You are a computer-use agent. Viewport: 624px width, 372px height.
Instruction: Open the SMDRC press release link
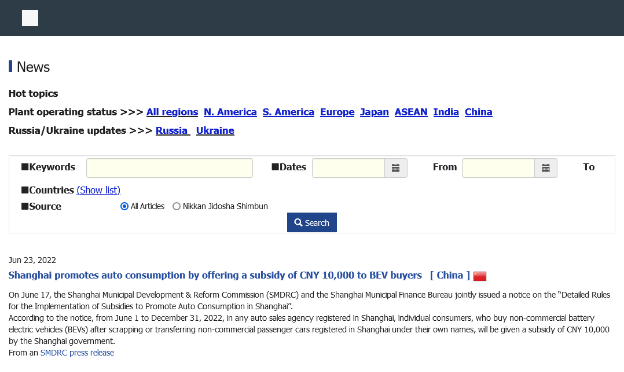pyautogui.click(x=77, y=353)
